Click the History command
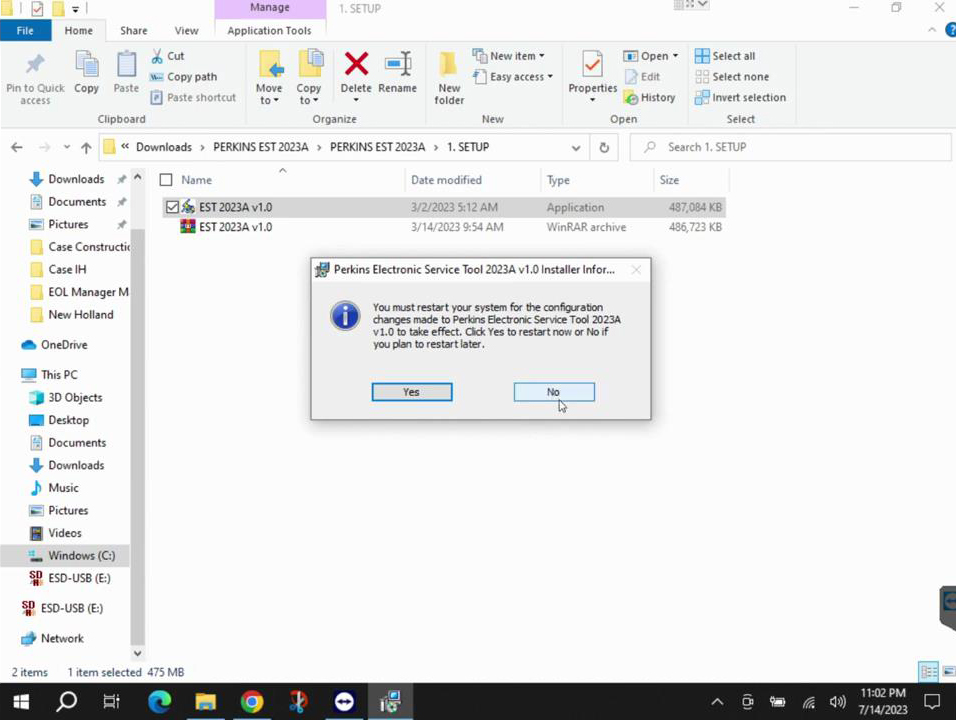Image resolution: width=956 pixels, height=720 pixels. pyautogui.click(x=649, y=98)
